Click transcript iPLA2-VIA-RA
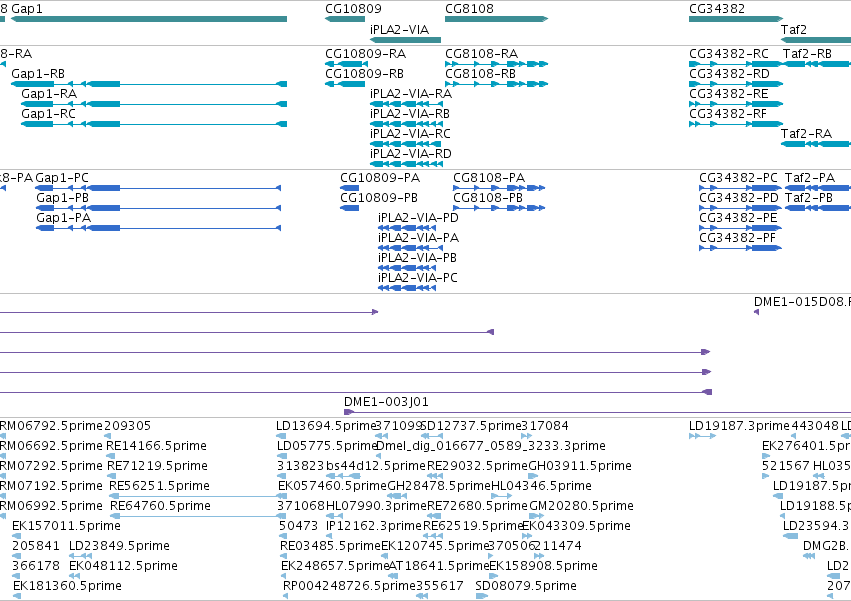 coord(405,104)
